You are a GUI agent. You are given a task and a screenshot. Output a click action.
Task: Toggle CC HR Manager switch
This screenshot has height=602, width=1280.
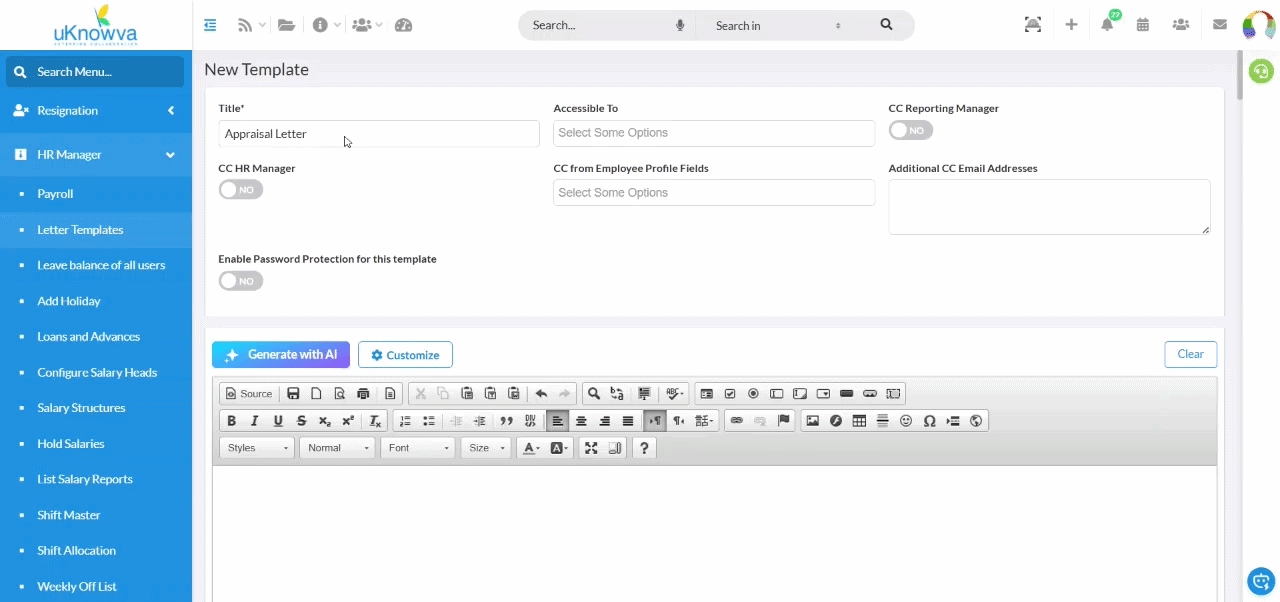point(241,189)
